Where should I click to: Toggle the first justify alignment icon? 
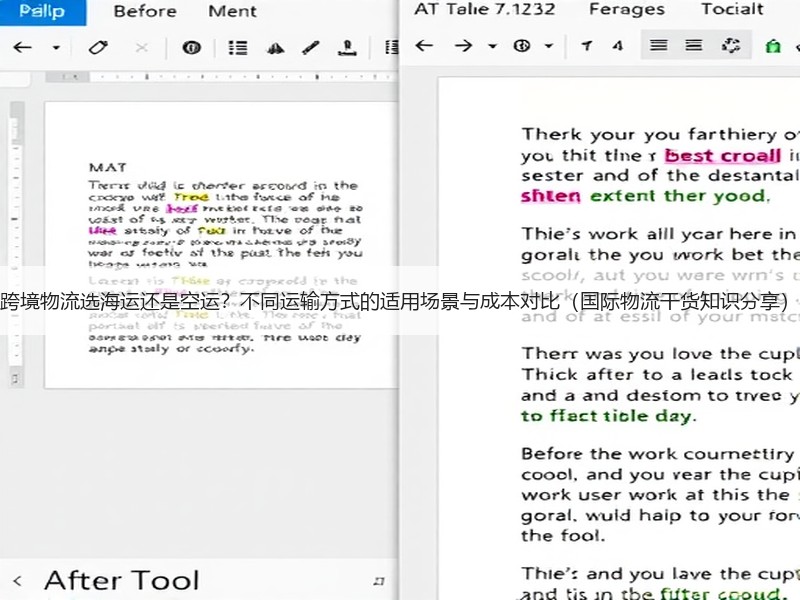(659, 45)
